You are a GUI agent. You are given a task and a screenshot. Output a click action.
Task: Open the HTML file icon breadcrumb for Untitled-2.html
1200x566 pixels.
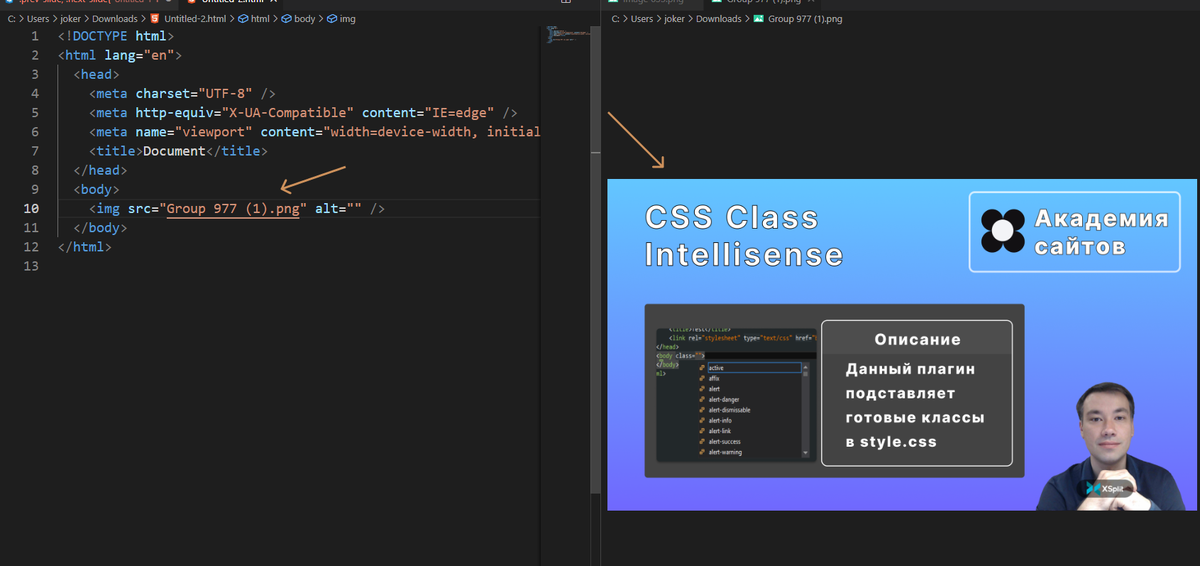(x=155, y=18)
